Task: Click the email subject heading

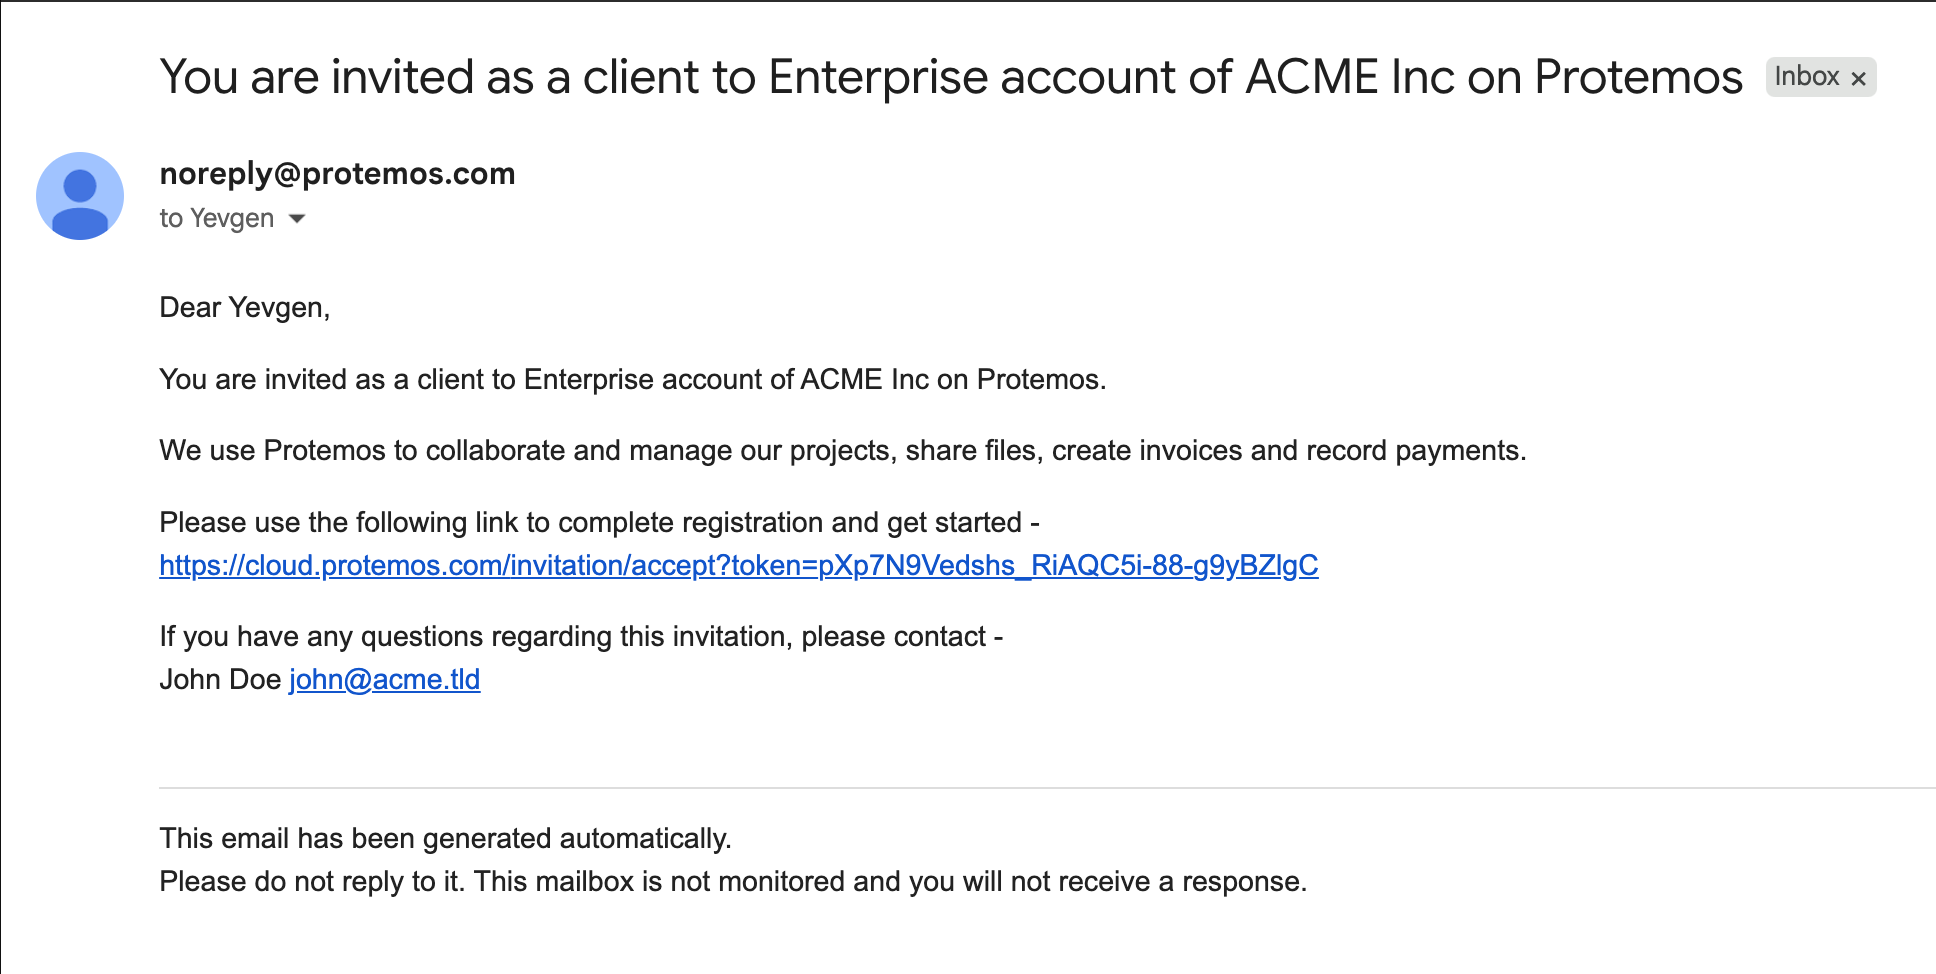Action: [950, 77]
